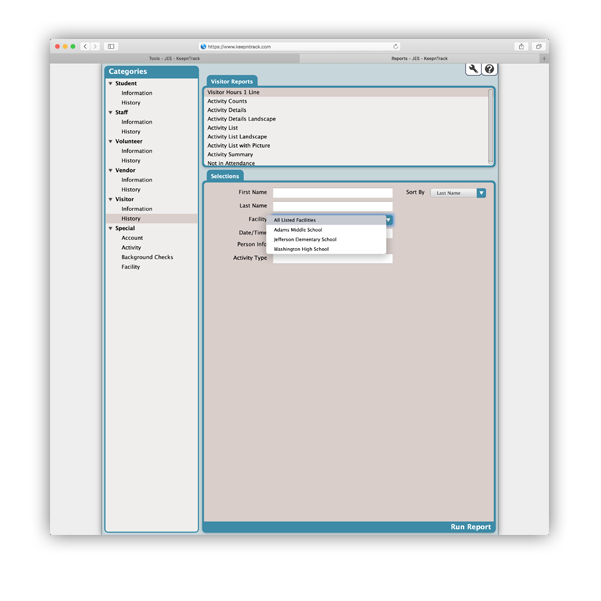Select History under Visitor
Viewport: 601px width, 601px height.
click(x=152, y=218)
